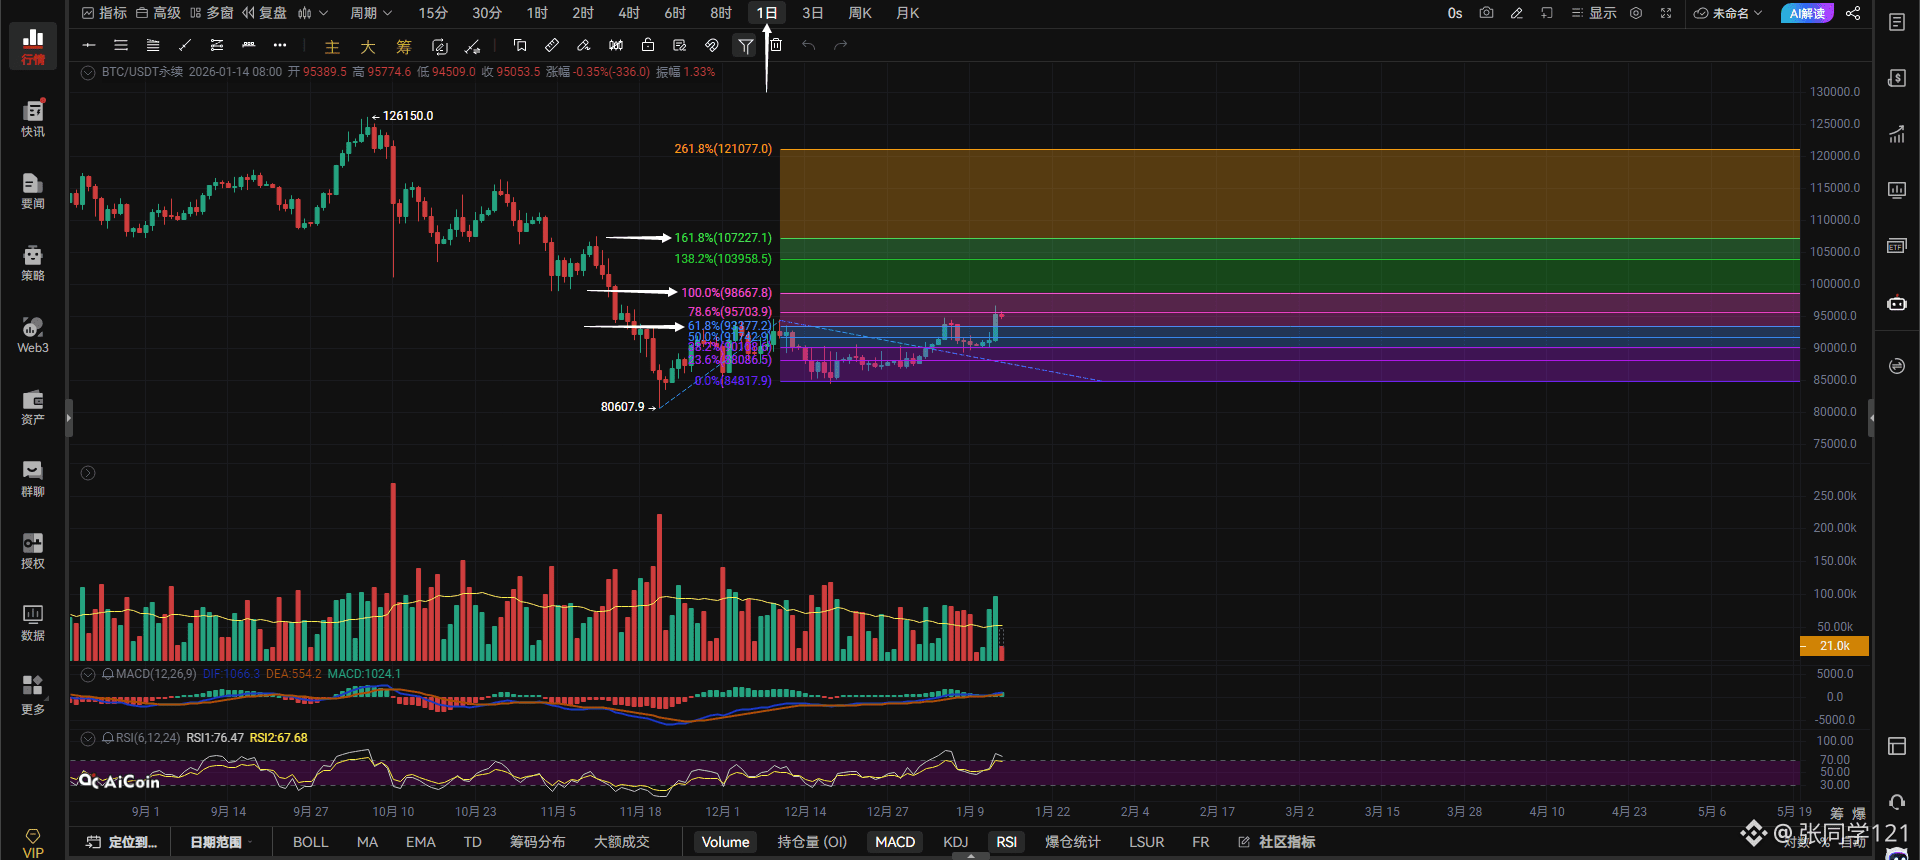The width and height of the screenshot is (1920, 860).
Task: Open the share icon at top right
Action: tap(1853, 13)
